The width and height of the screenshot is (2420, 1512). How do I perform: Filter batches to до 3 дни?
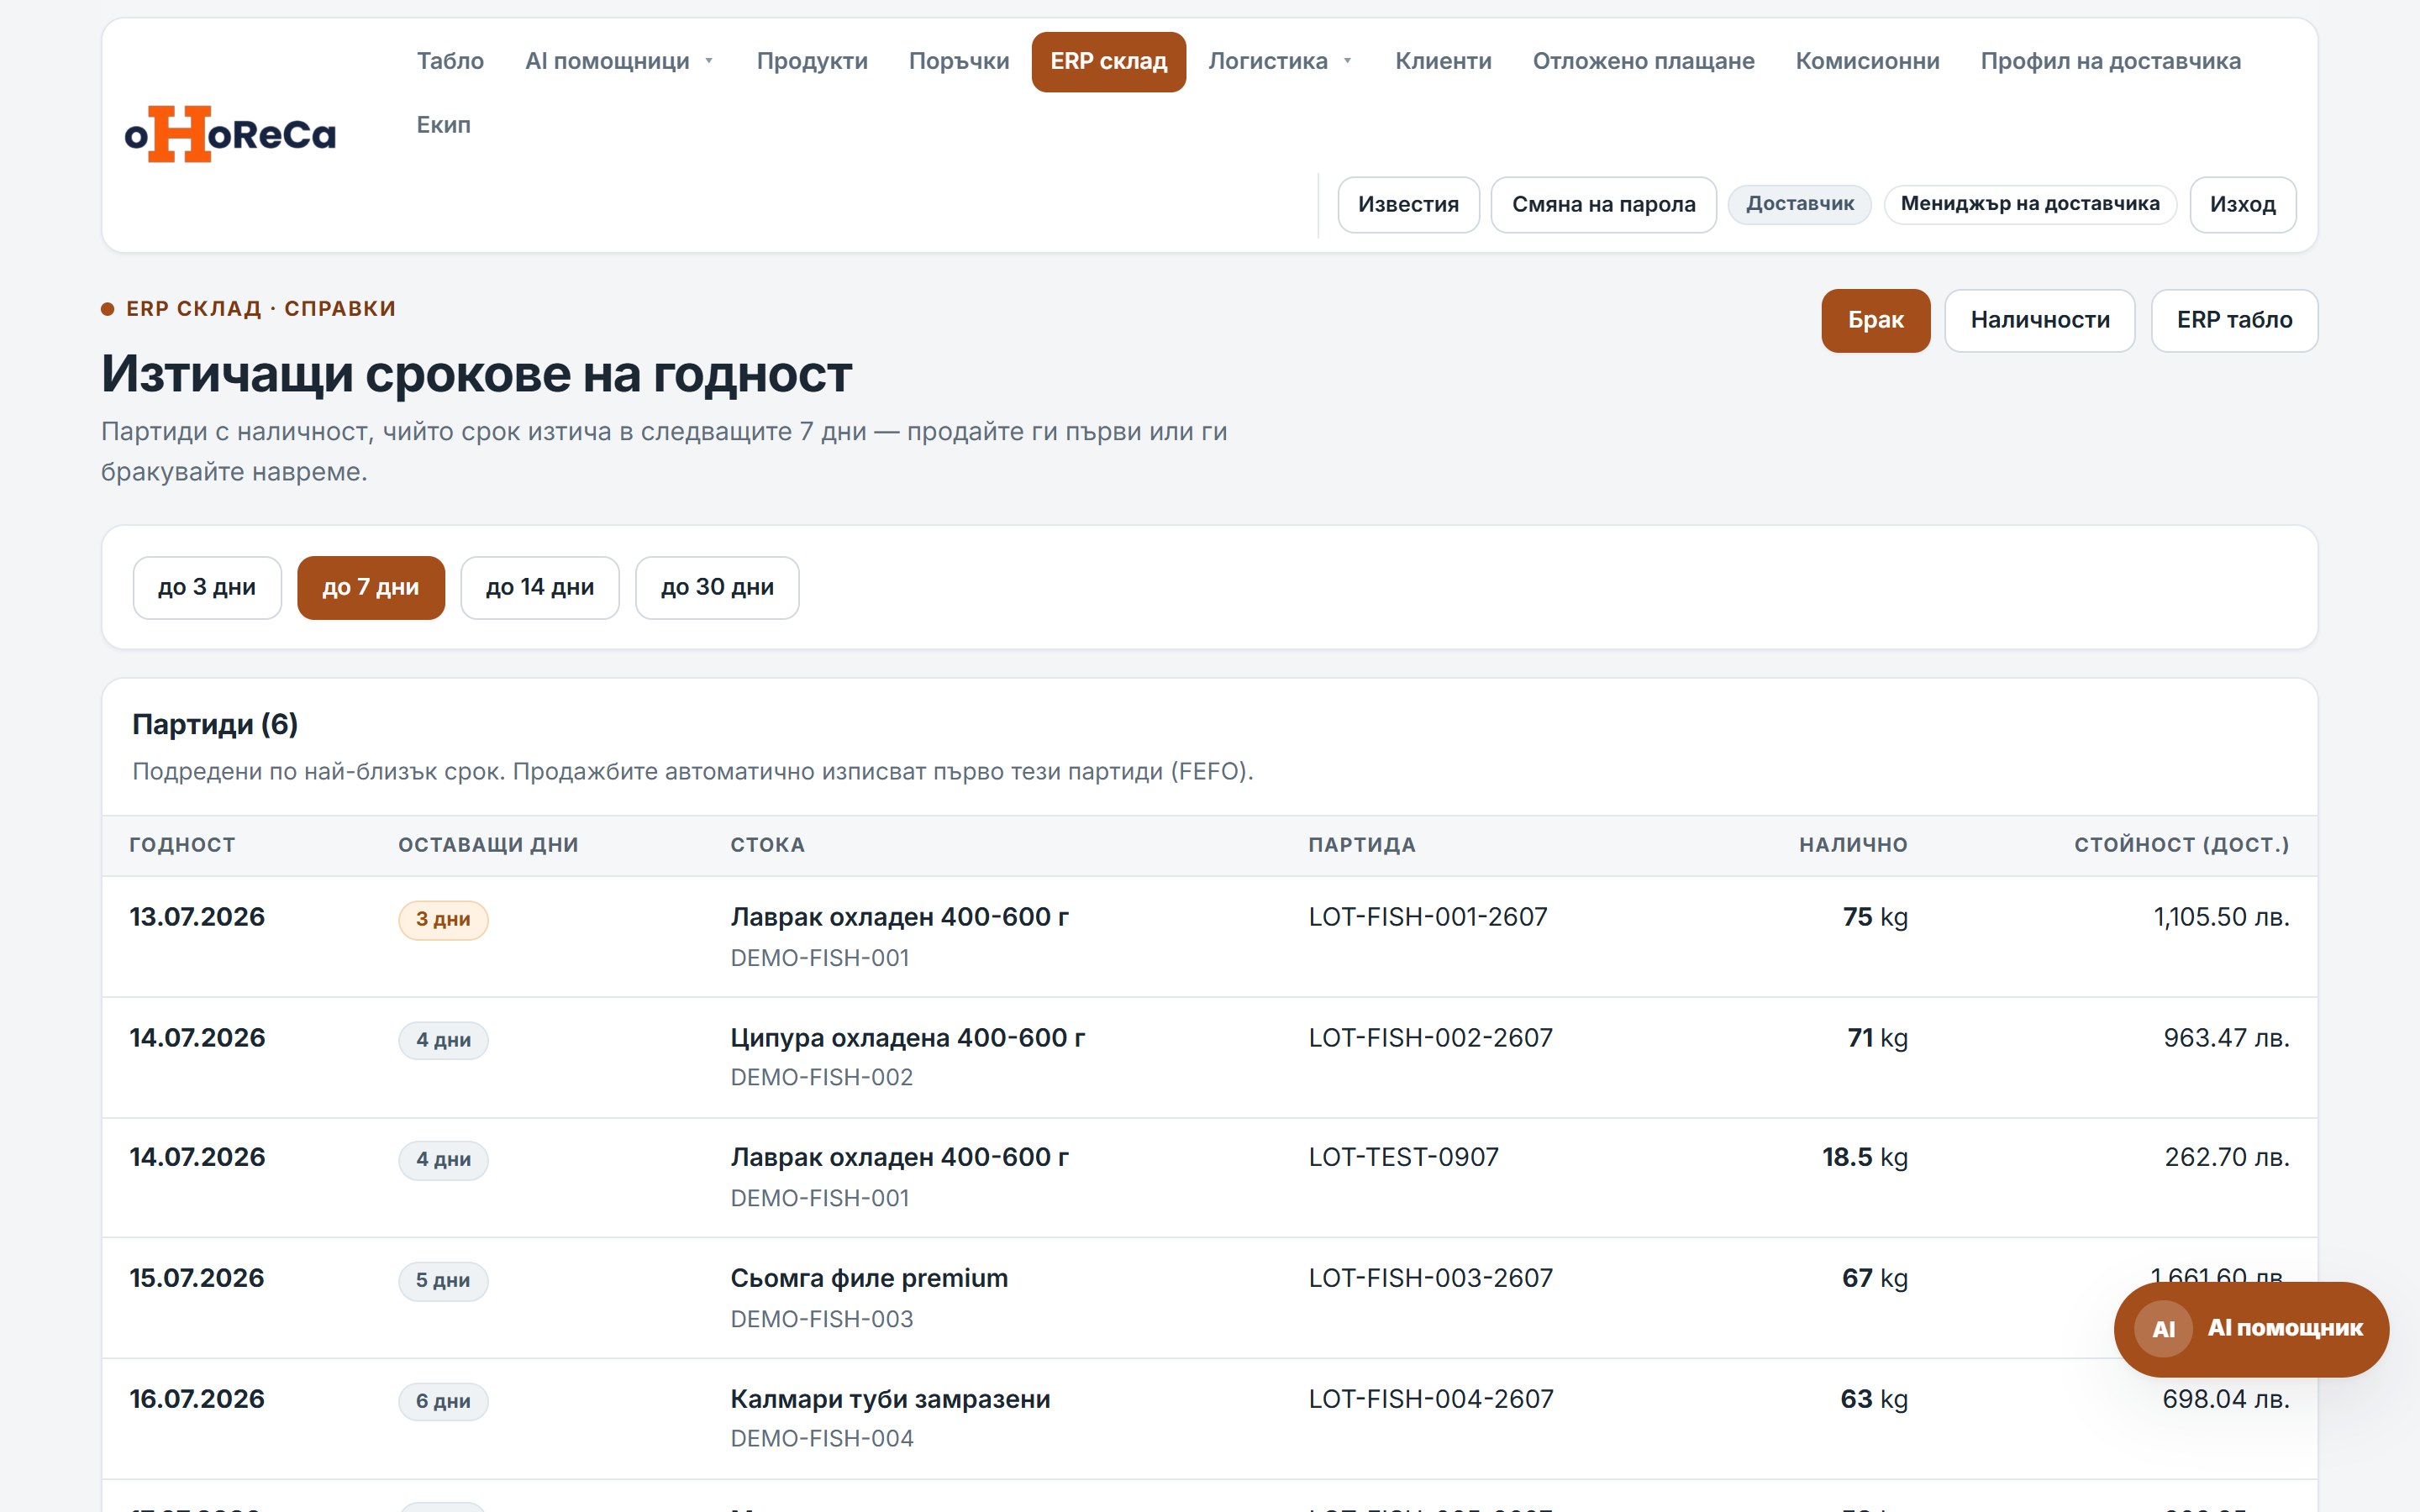pos(207,587)
